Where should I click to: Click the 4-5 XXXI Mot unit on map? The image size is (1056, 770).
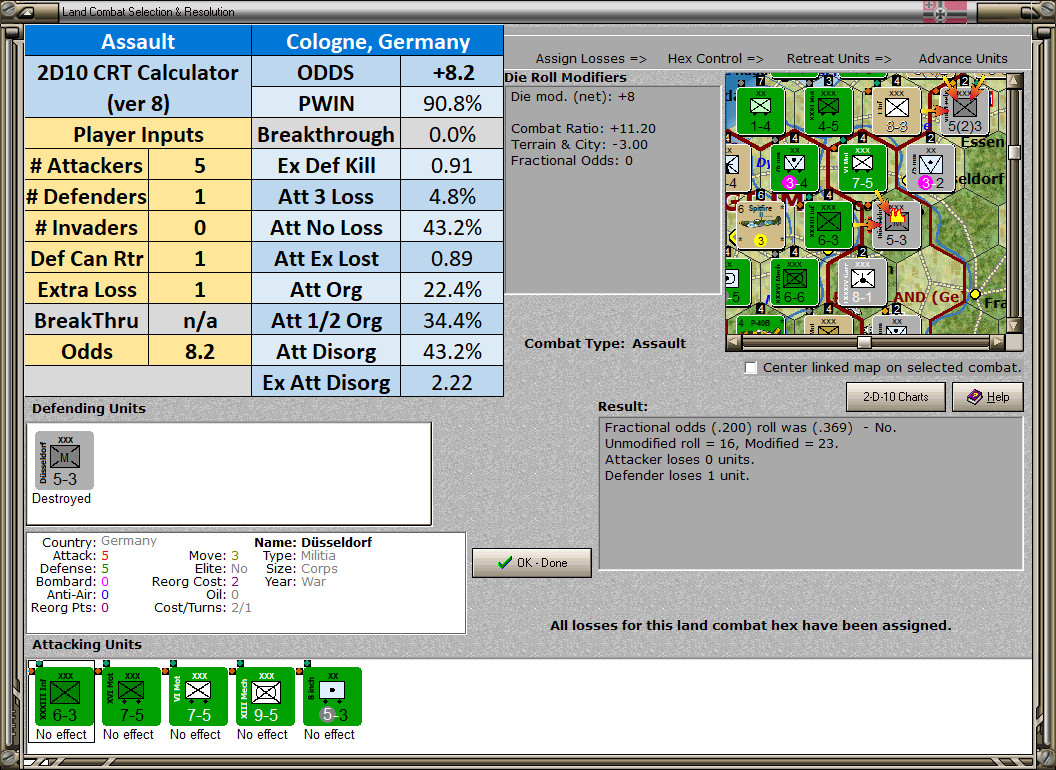(x=828, y=110)
